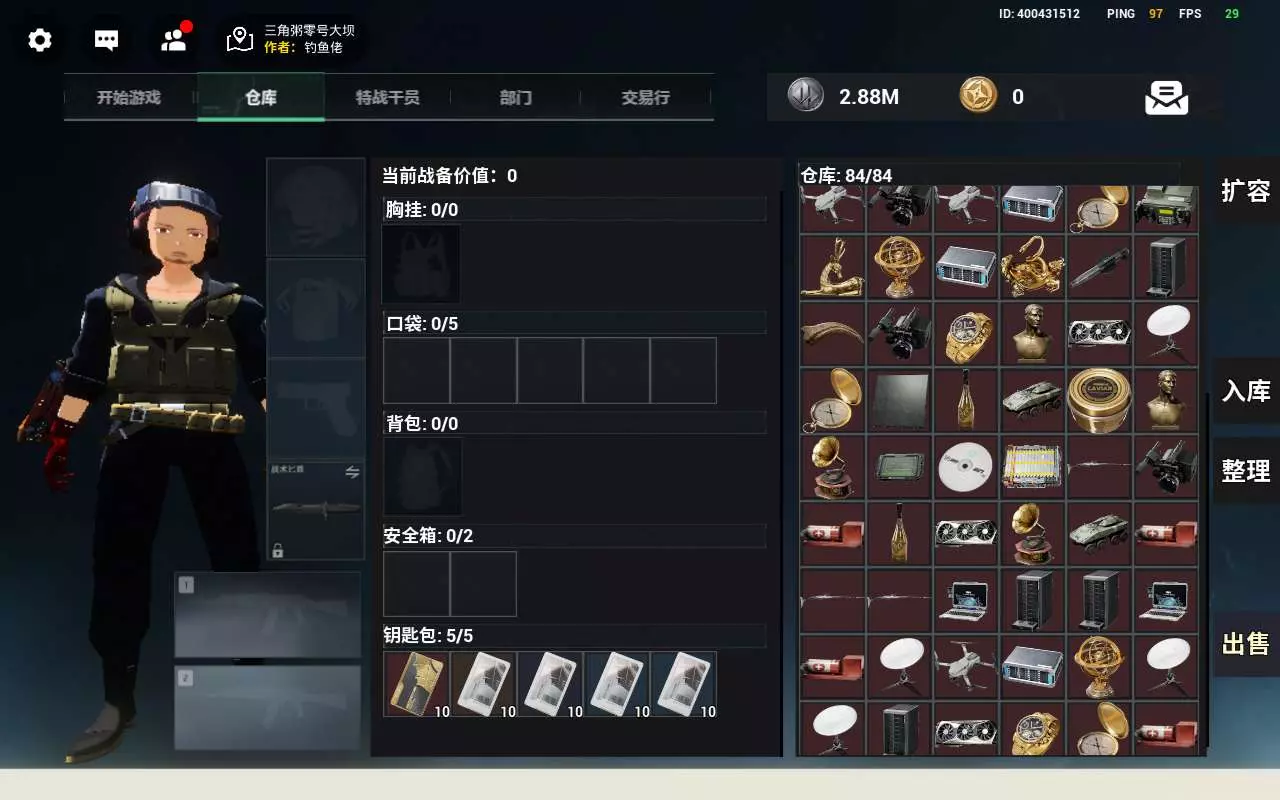Open the 交易行 tab
The image size is (1280, 800).
click(x=645, y=97)
